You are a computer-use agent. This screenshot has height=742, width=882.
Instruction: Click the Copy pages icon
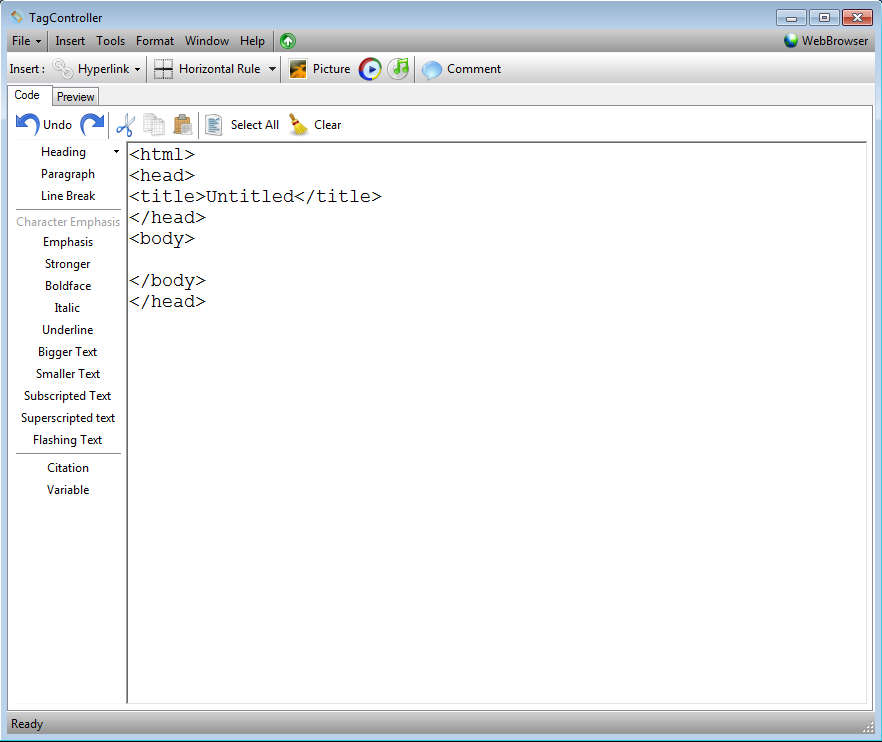[154, 125]
